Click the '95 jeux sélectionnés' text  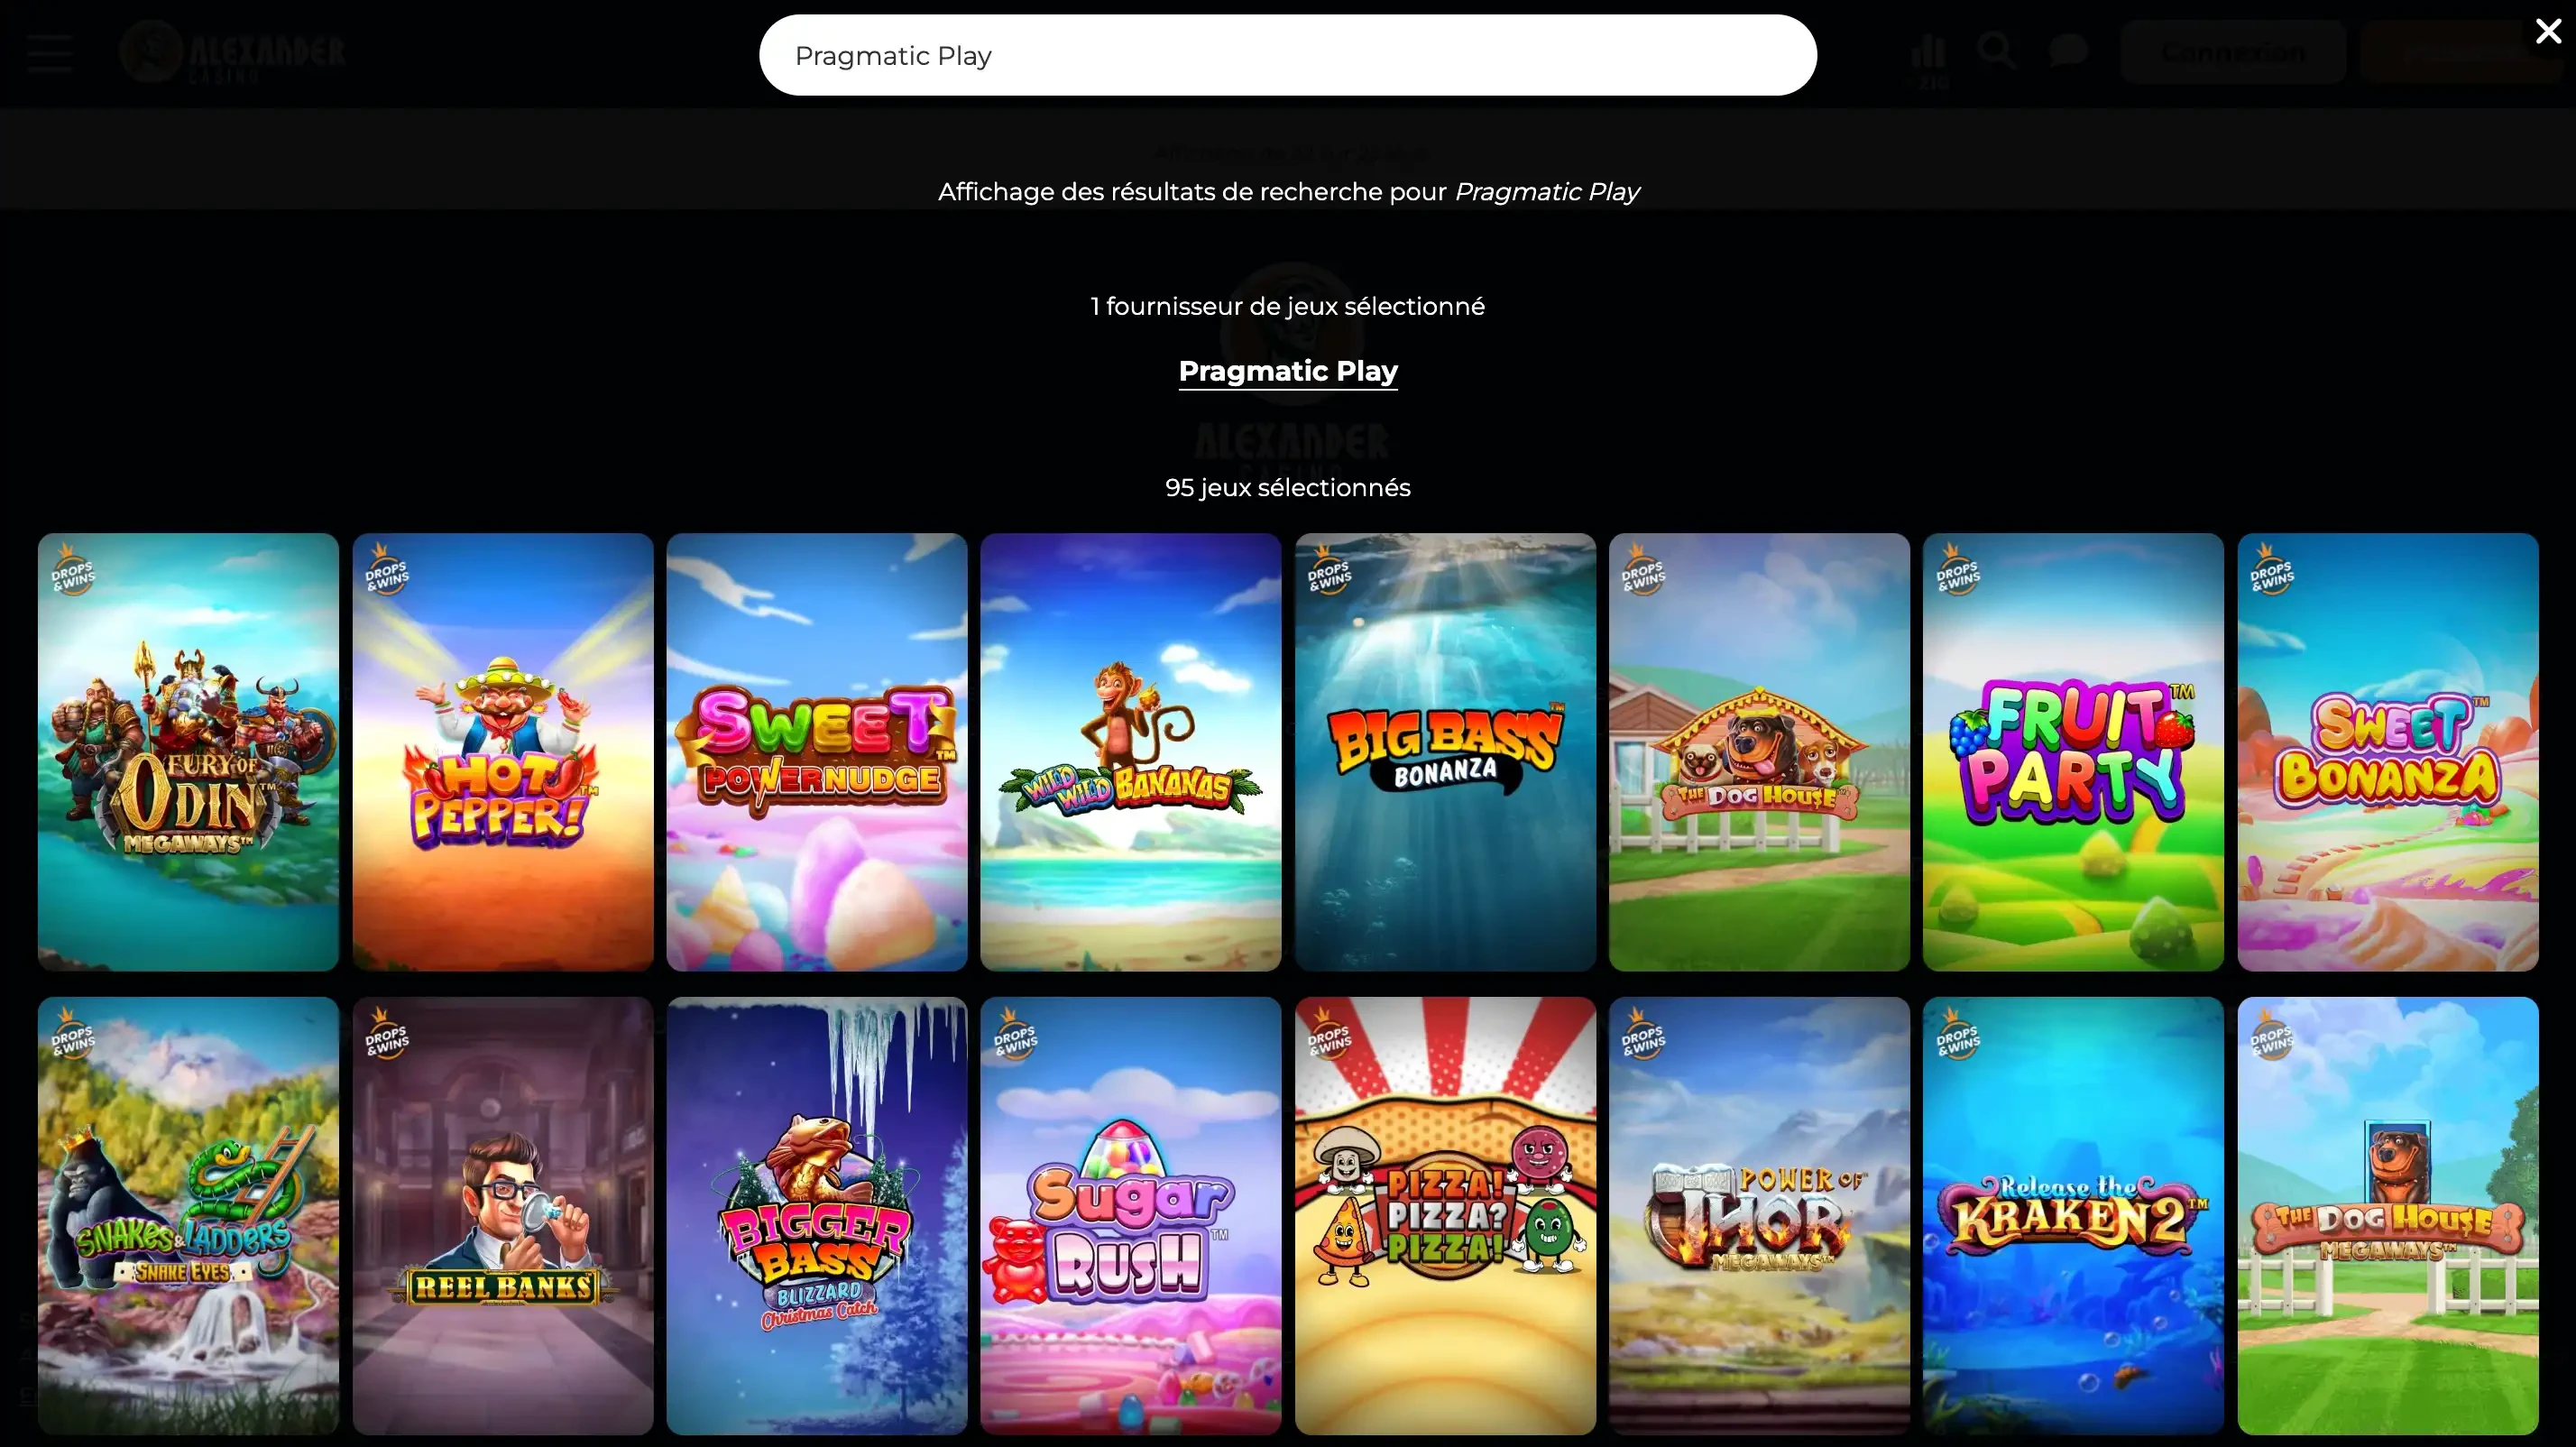(1287, 488)
